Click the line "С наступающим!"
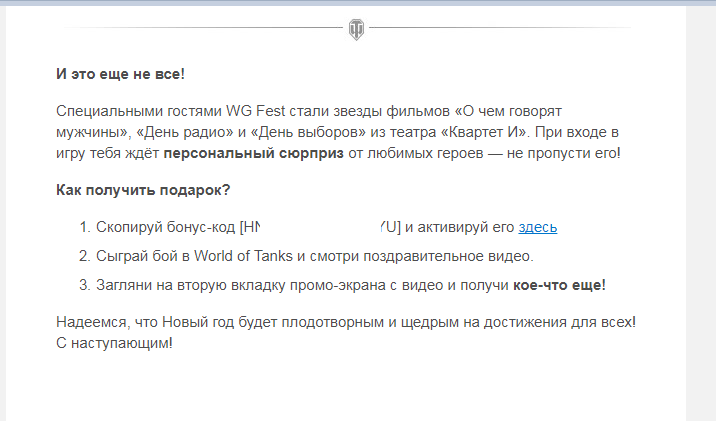Screen dimensions: 716x421 click(114, 343)
